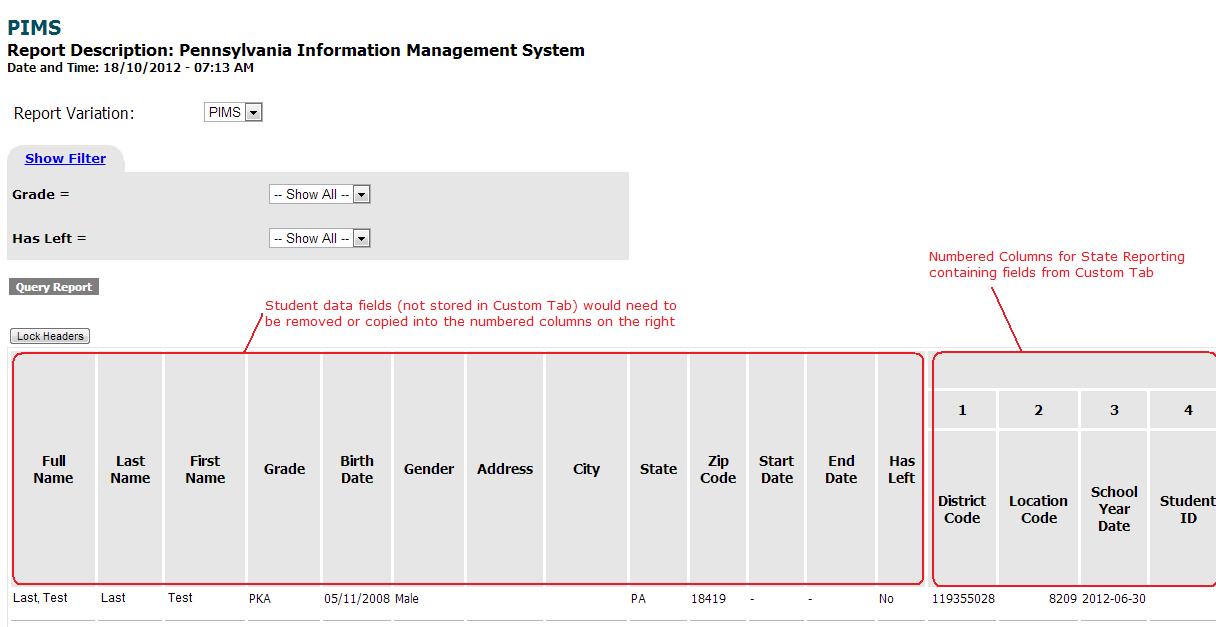The image size is (1216, 627).
Task: Select the School Year Date column header
Action: [x=1114, y=509]
